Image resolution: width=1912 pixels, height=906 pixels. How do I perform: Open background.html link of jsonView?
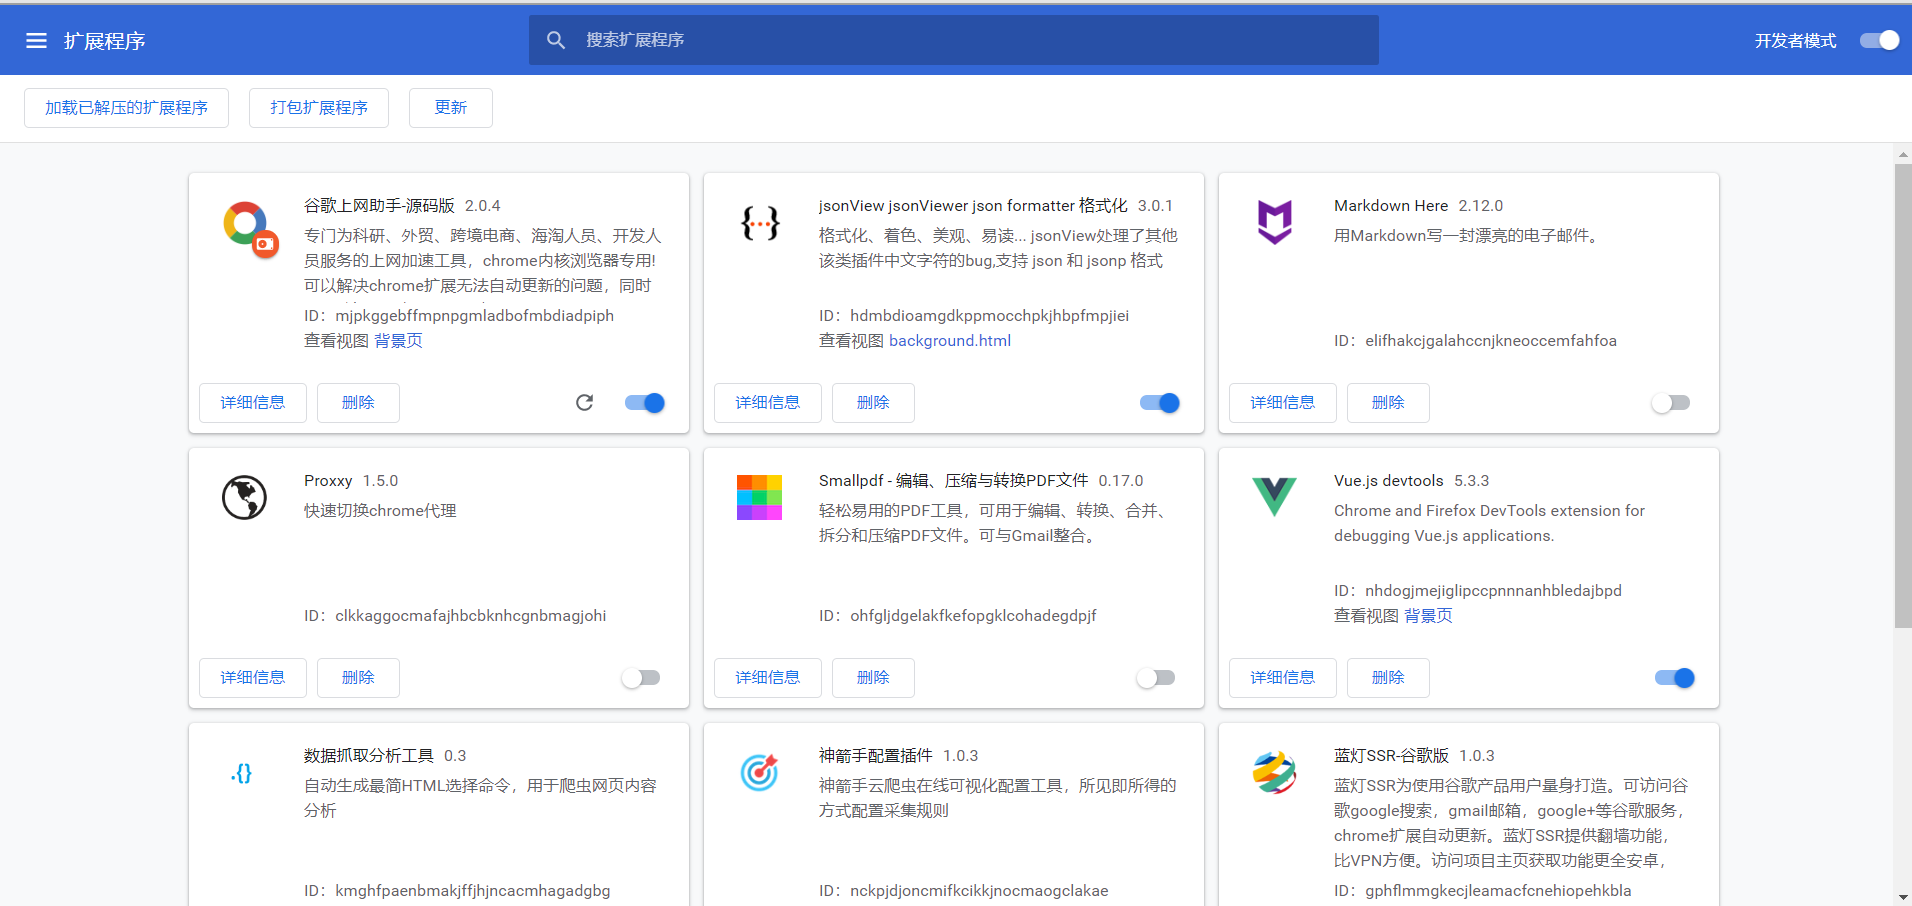950,341
